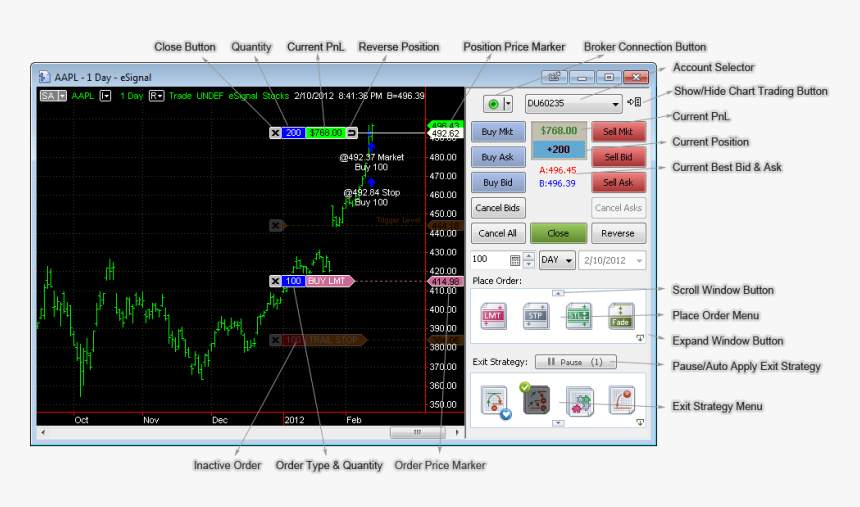Click the chart window title bar options icon
This screenshot has width=860, height=507.
click(x=554, y=77)
